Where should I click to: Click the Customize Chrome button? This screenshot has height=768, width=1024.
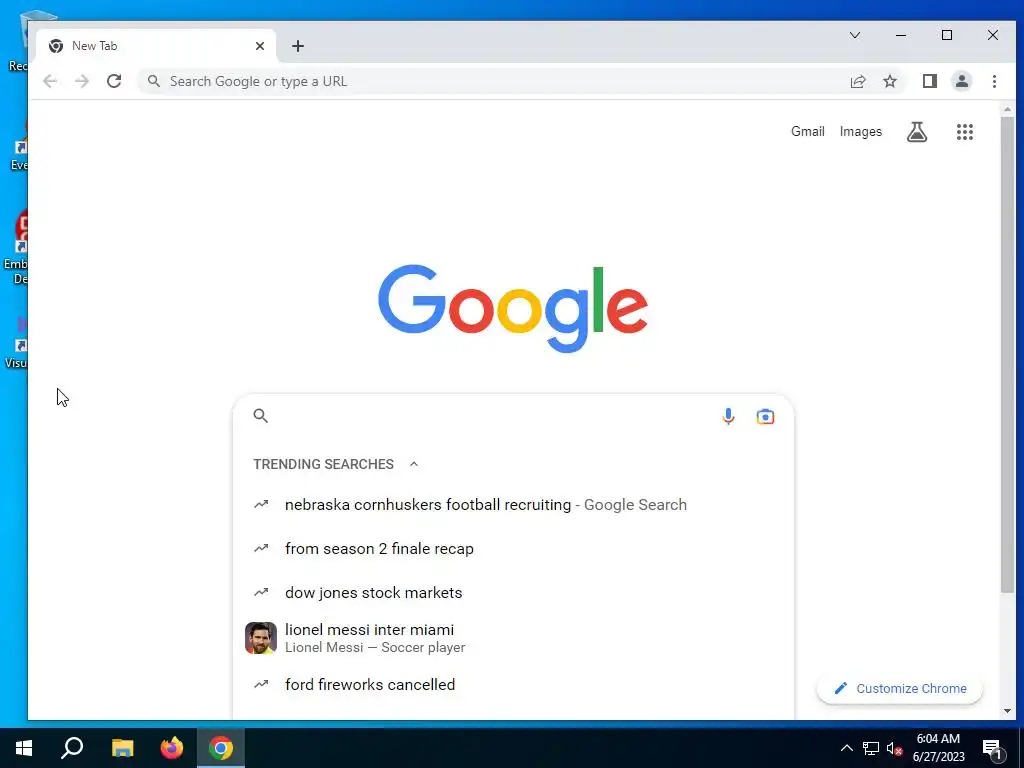[900, 688]
